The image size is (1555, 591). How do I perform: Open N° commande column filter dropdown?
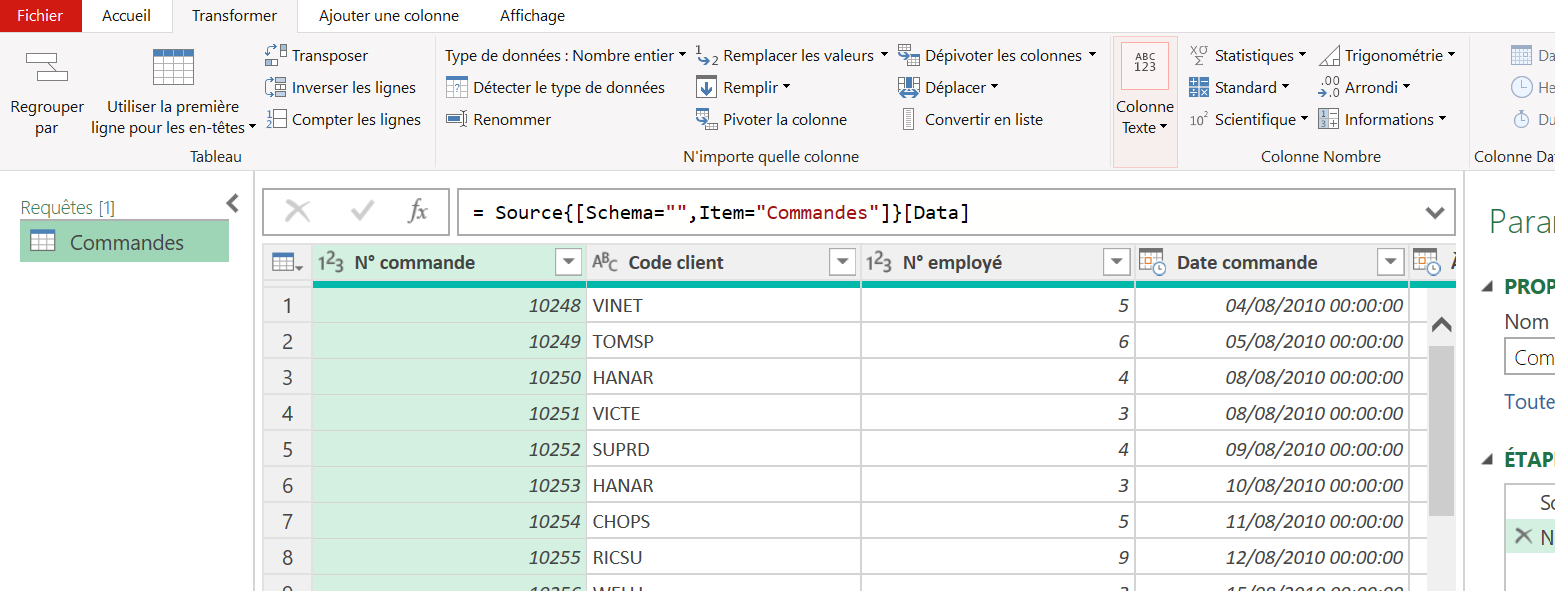point(568,262)
